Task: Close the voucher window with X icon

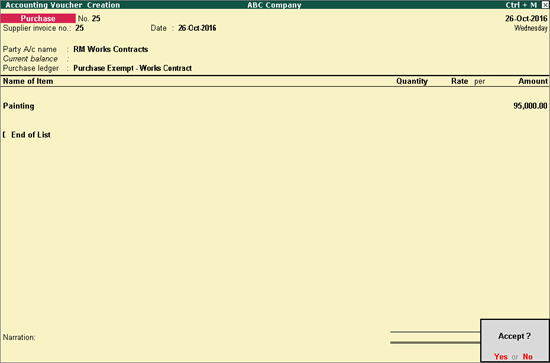Action: tap(545, 5)
